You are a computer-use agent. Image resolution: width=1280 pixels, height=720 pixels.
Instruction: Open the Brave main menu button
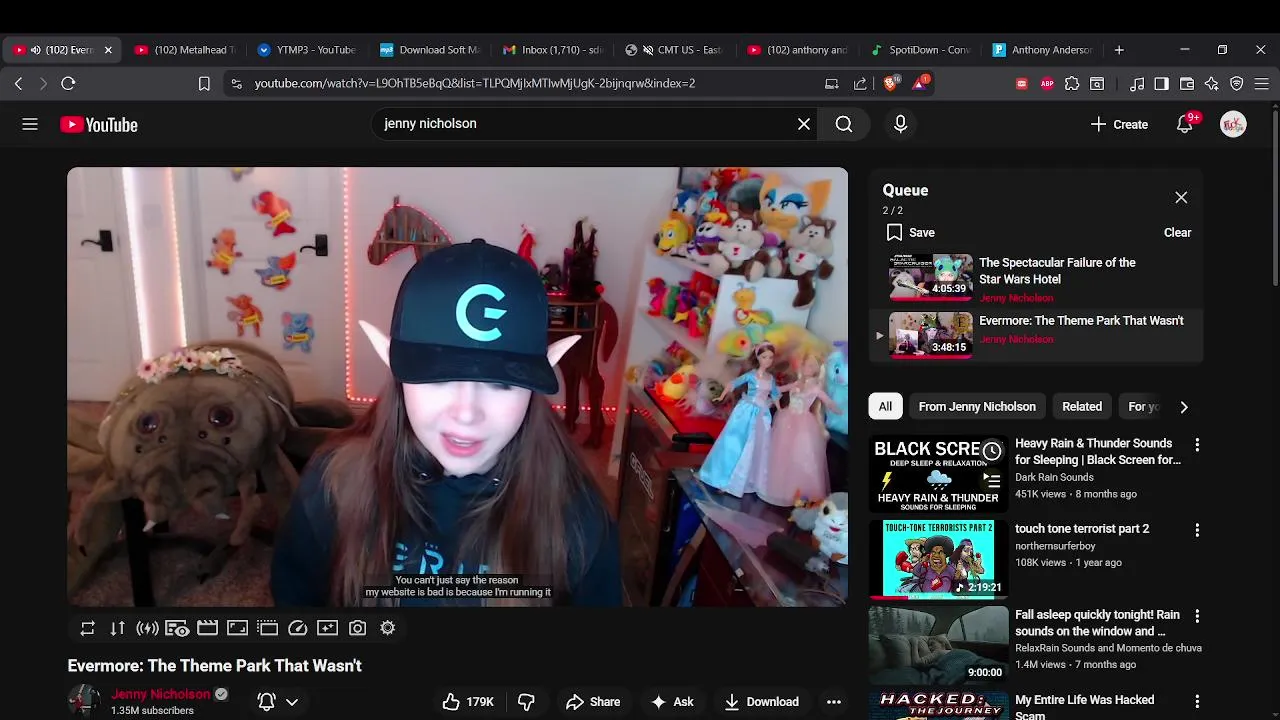pos(1262,84)
